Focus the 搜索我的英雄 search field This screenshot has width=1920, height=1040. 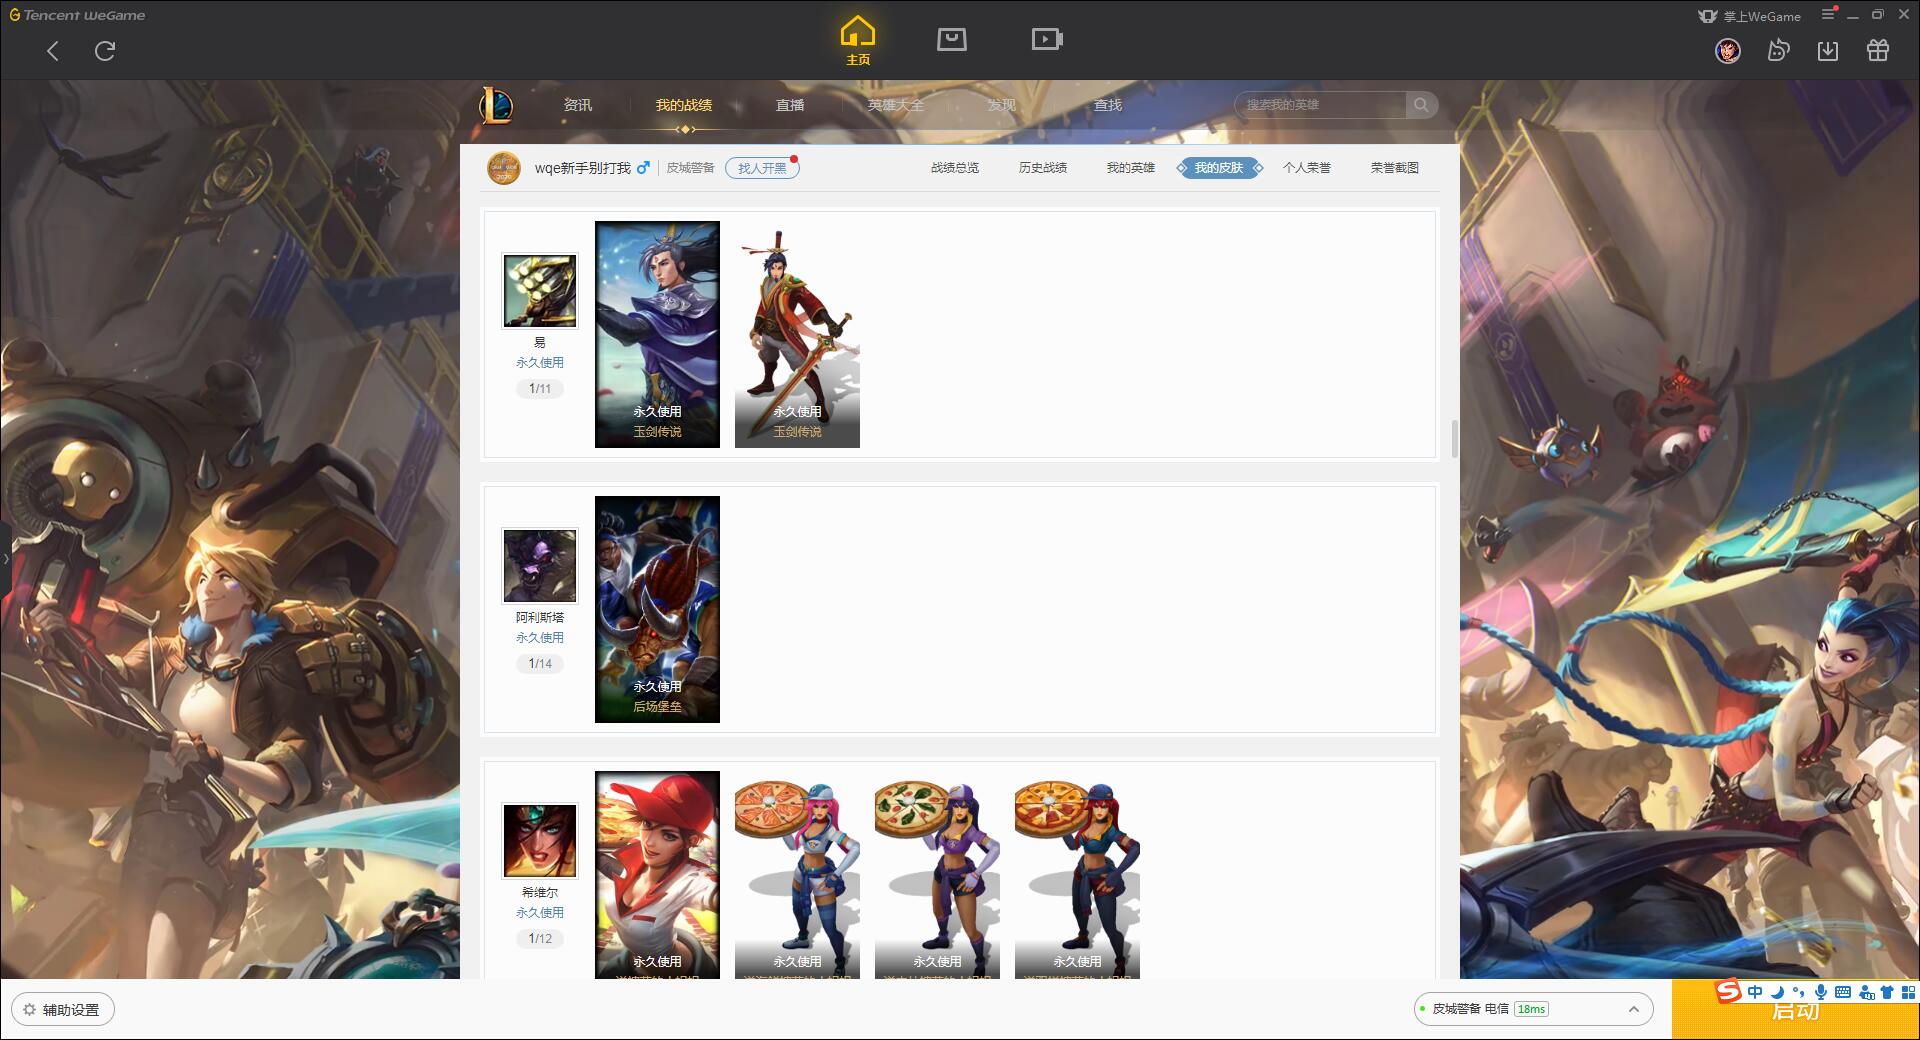pos(1320,105)
